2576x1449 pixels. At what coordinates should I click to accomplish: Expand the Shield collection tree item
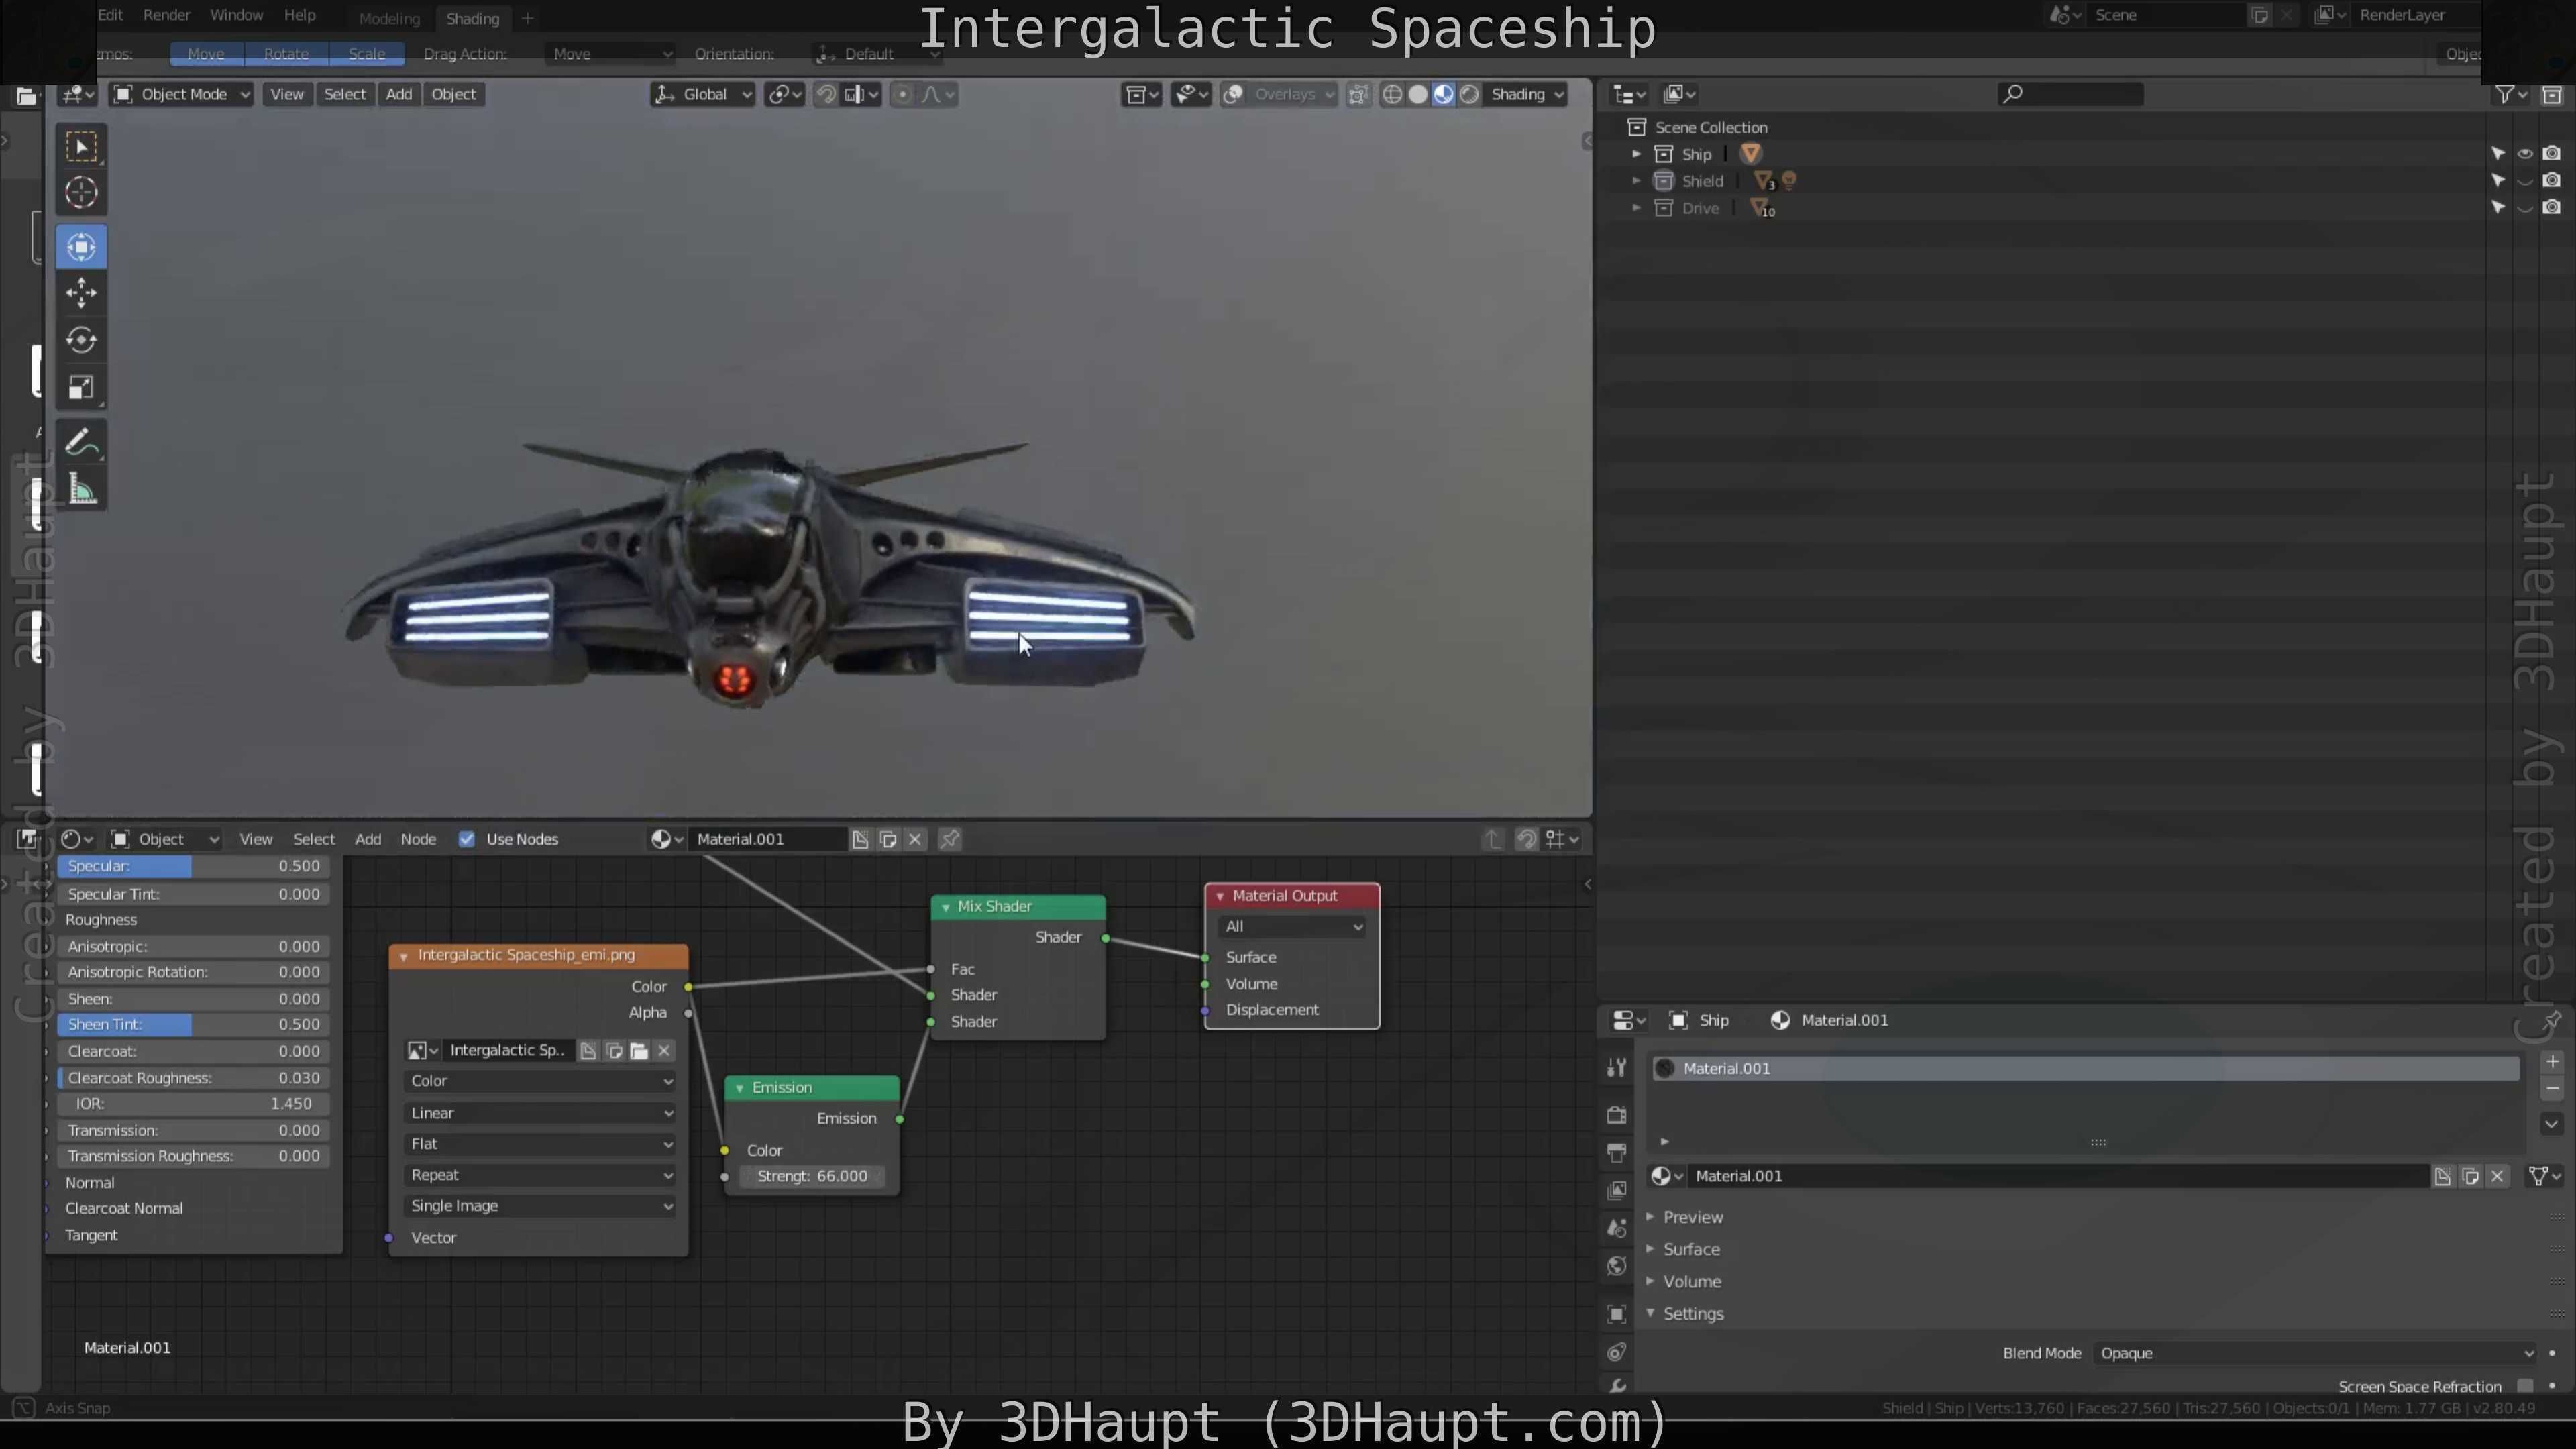pyautogui.click(x=1636, y=181)
